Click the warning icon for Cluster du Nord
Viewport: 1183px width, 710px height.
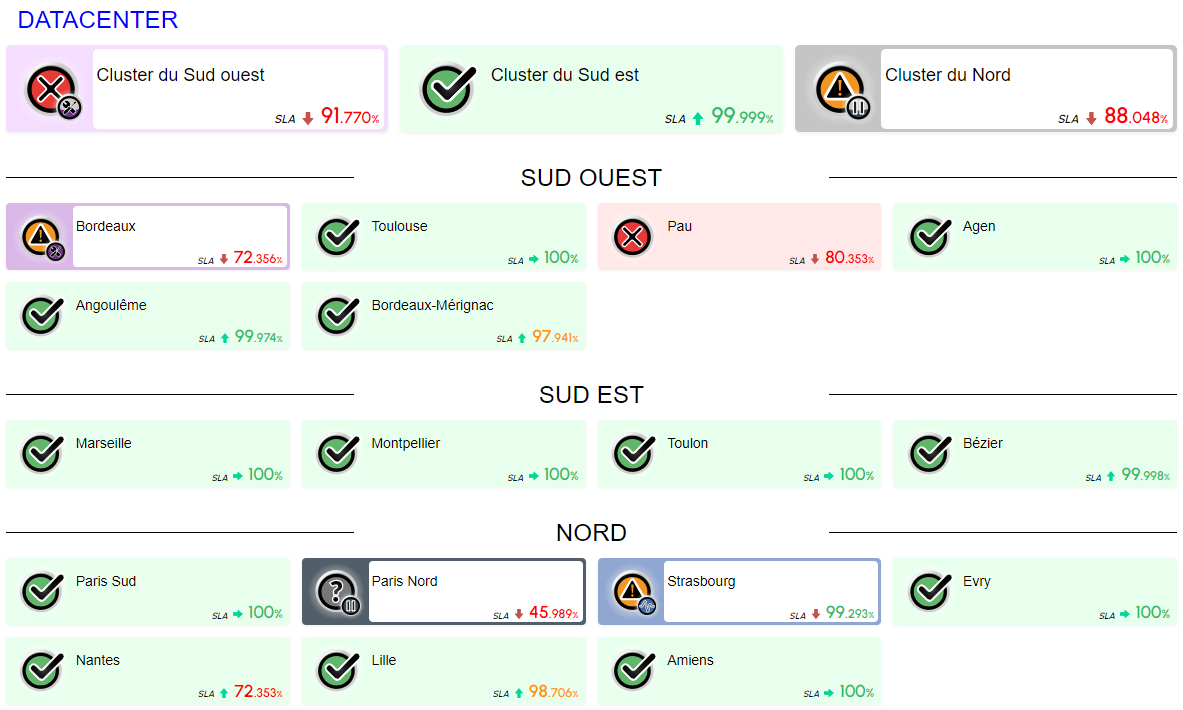point(838,88)
